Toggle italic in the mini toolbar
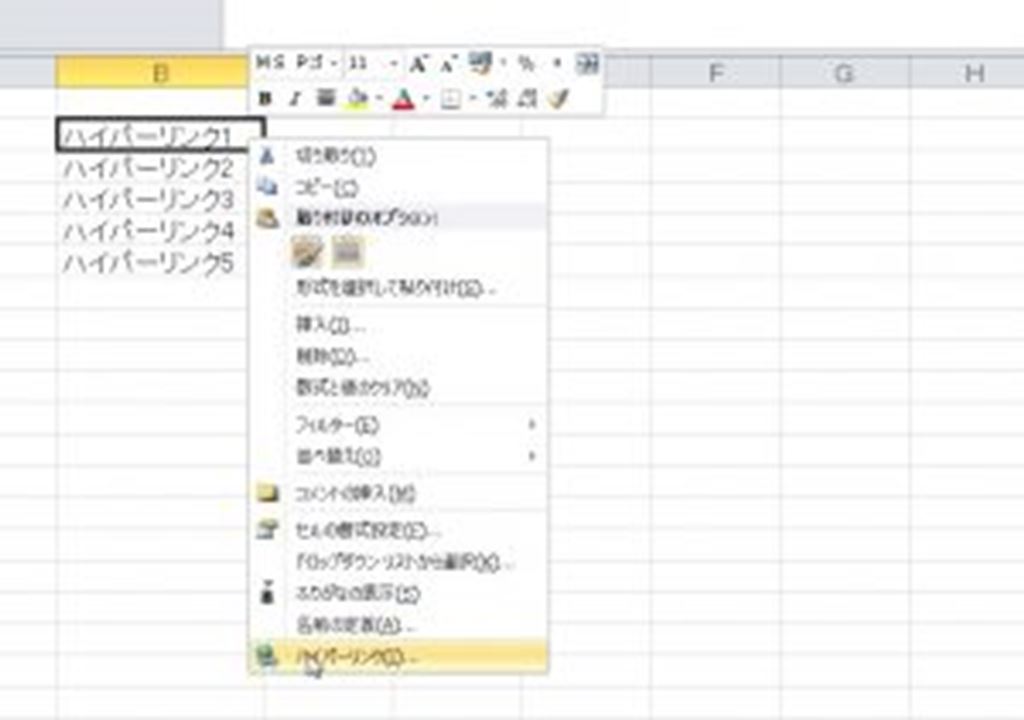The image size is (1024, 720). click(295, 99)
